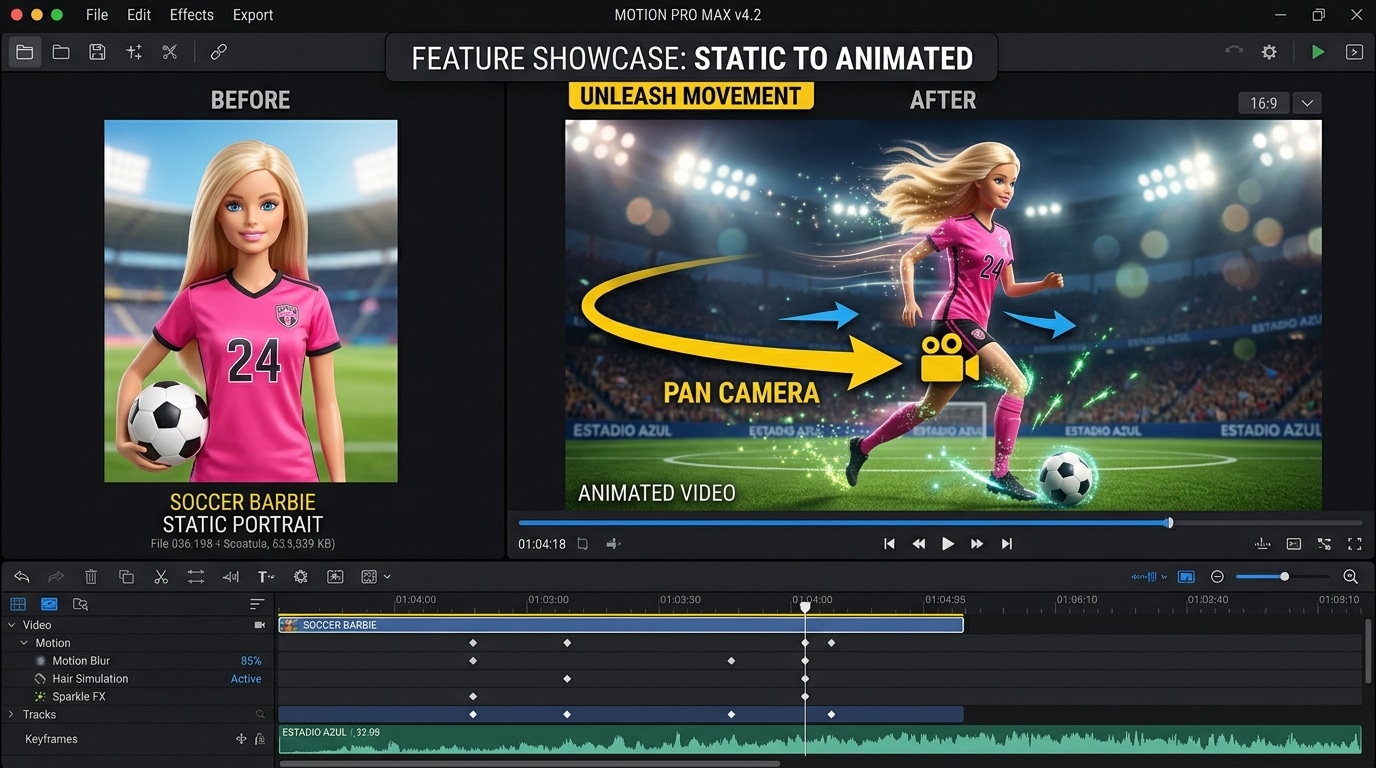Click the timeline toolbar gear icon
The width and height of the screenshot is (1376, 768).
point(300,577)
